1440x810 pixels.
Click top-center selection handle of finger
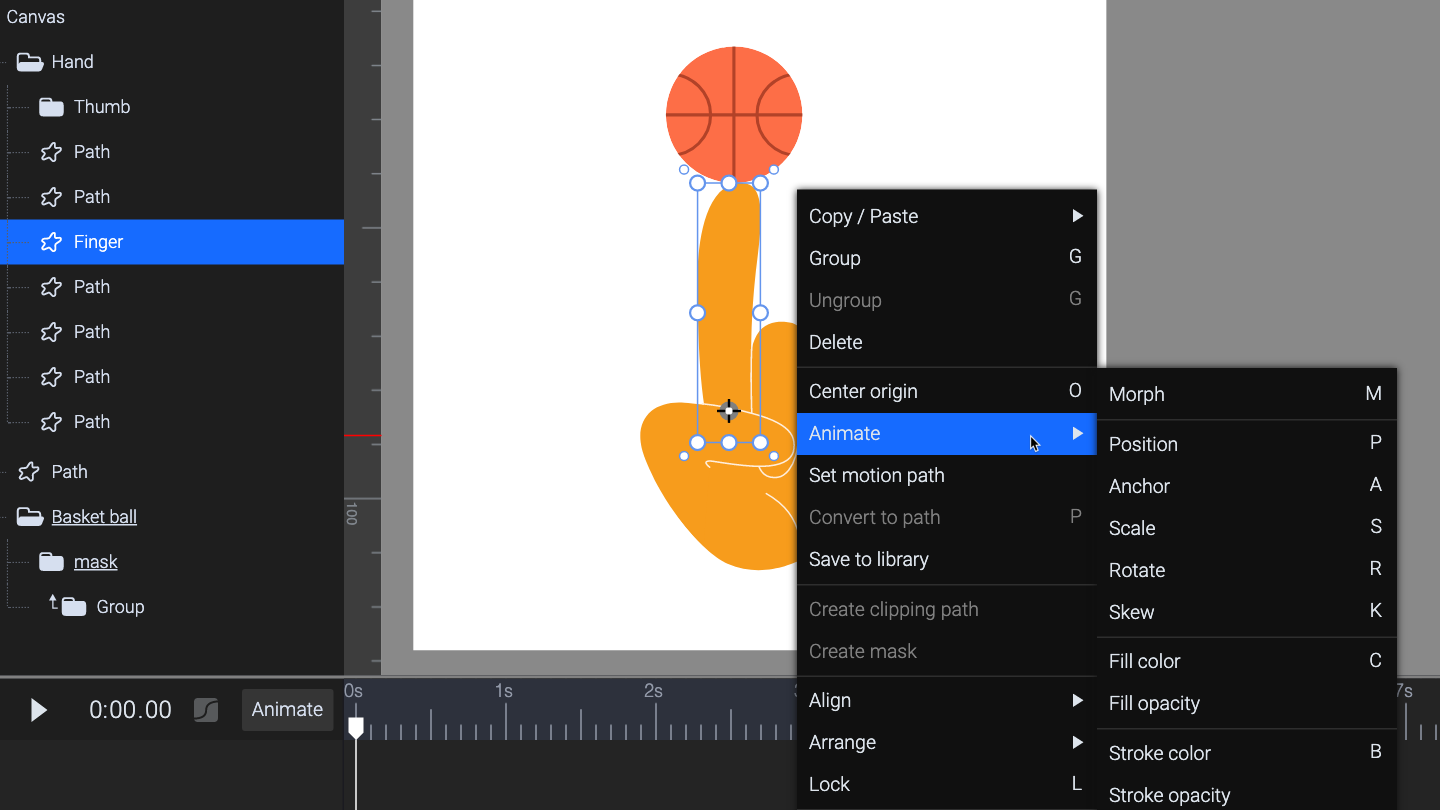729,183
